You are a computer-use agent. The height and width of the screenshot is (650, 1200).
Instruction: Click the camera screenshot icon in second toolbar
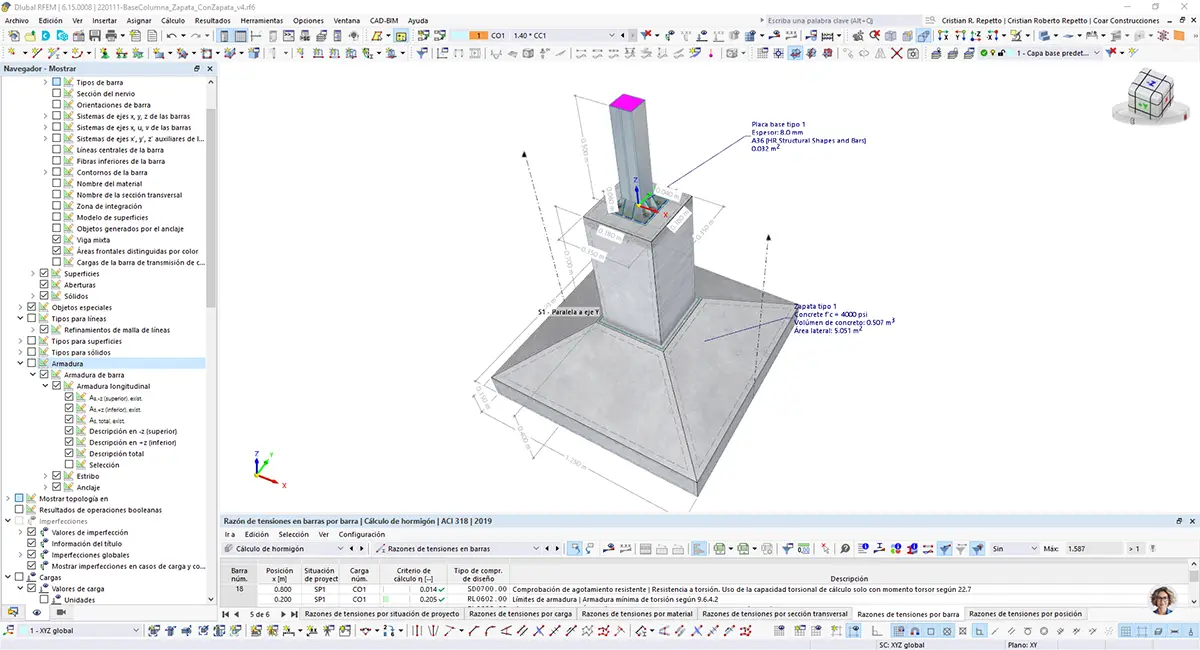coord(913,54)
